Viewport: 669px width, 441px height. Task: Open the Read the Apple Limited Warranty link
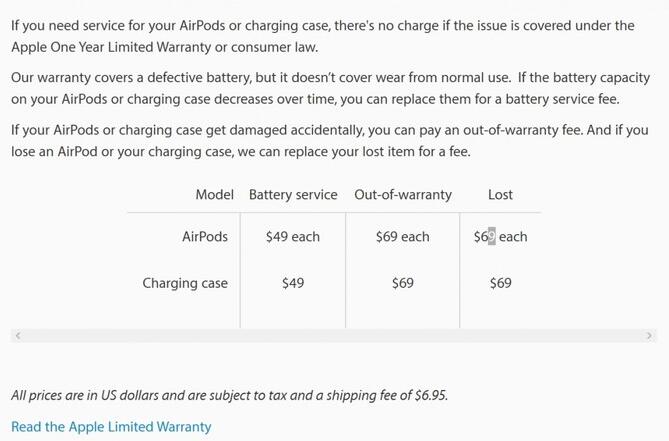point(111,426)
